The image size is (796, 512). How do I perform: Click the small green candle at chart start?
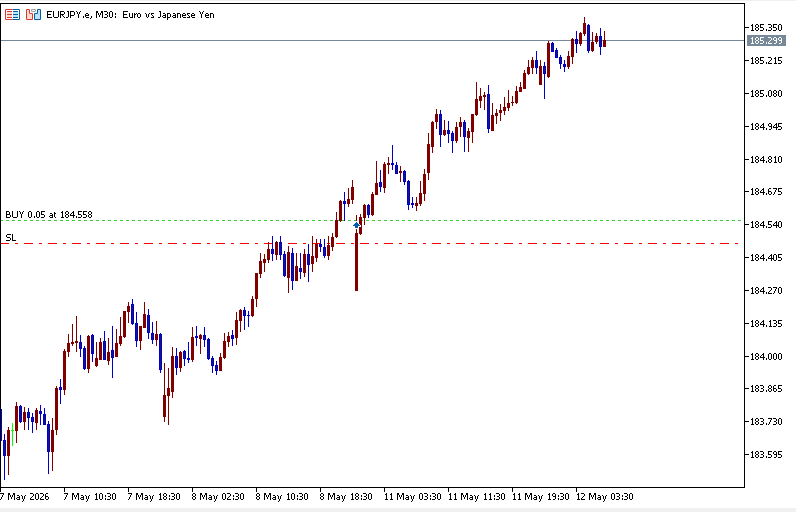[13, 434]
